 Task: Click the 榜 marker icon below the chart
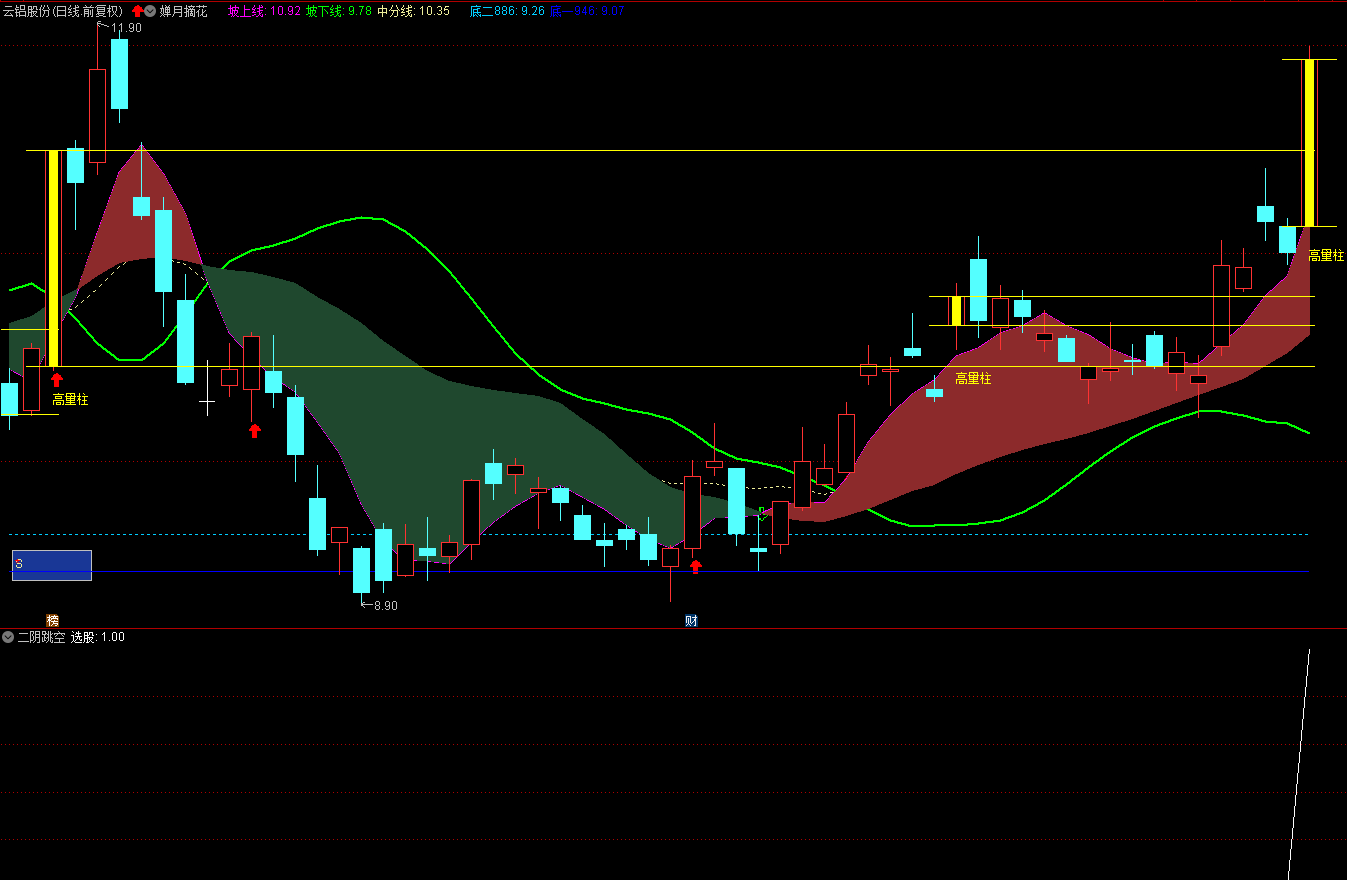pos(53,621)
